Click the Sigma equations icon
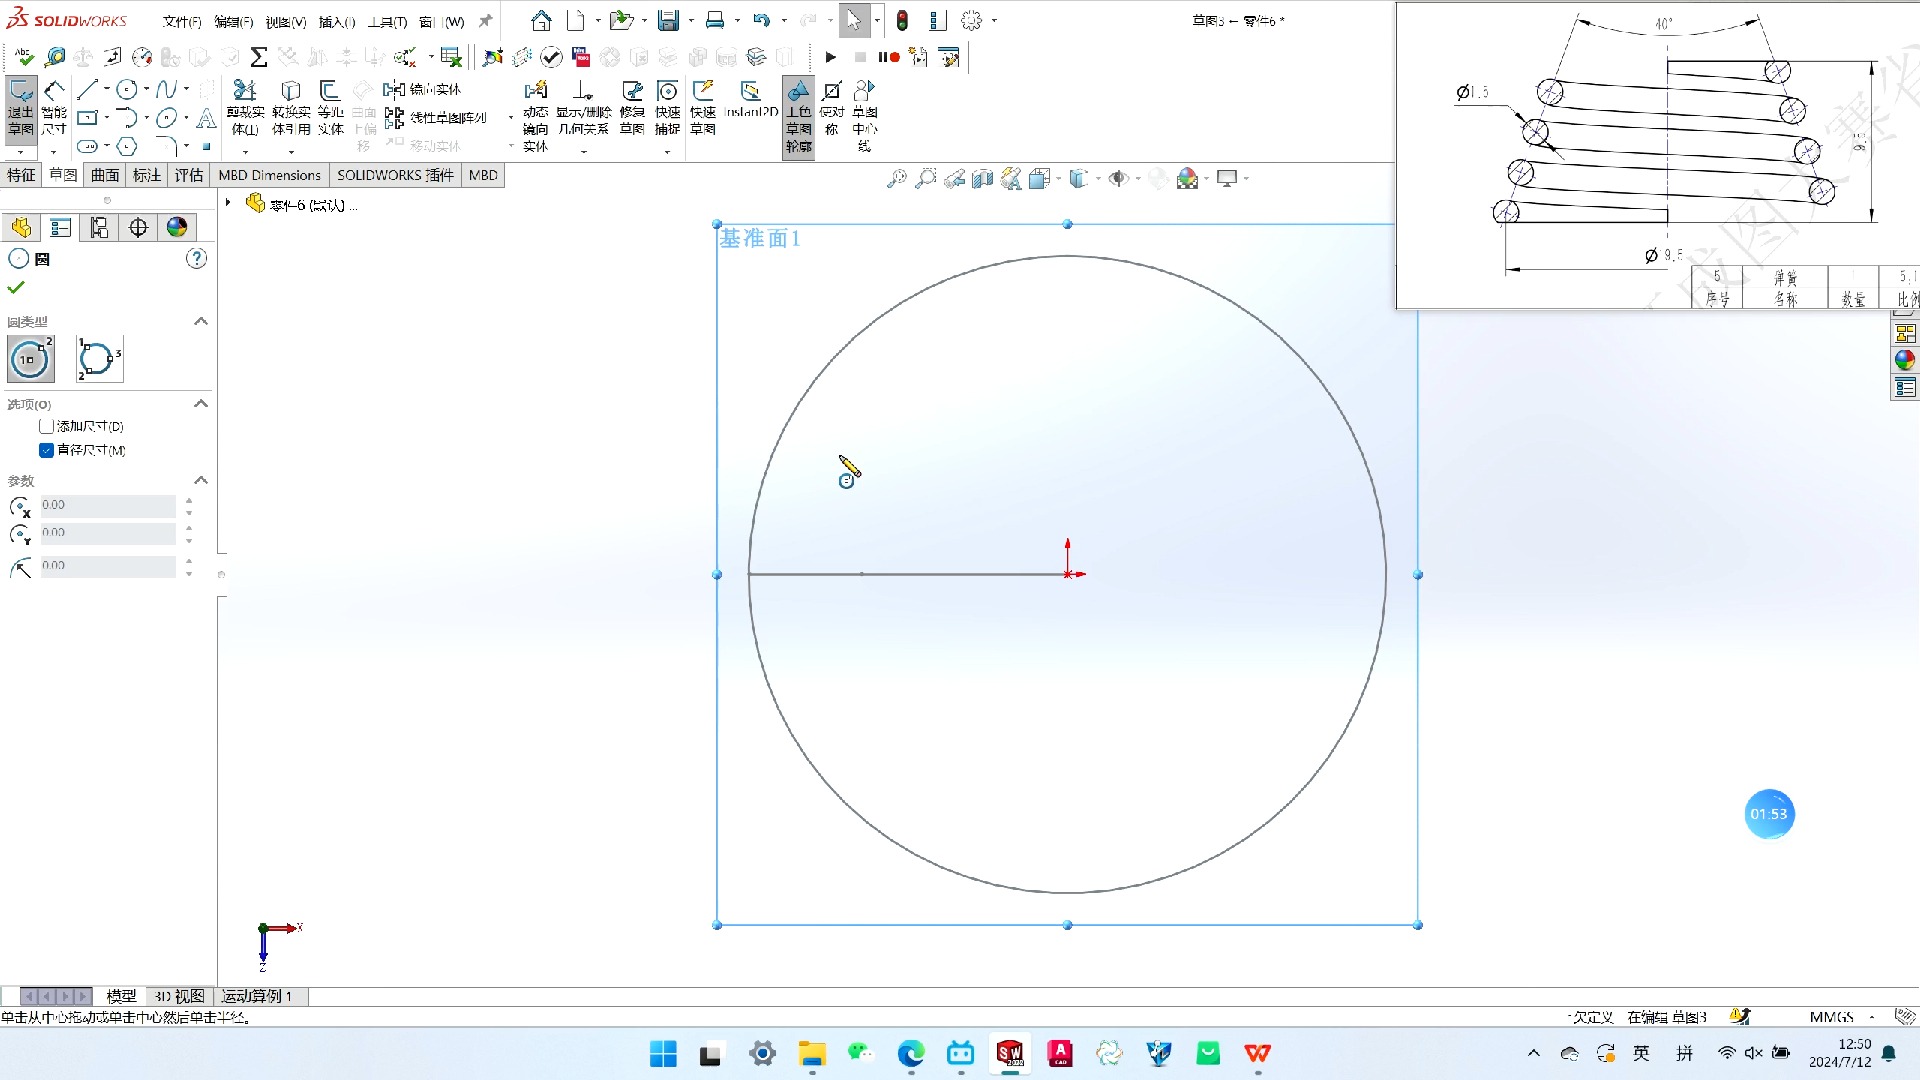 [258, 57]
